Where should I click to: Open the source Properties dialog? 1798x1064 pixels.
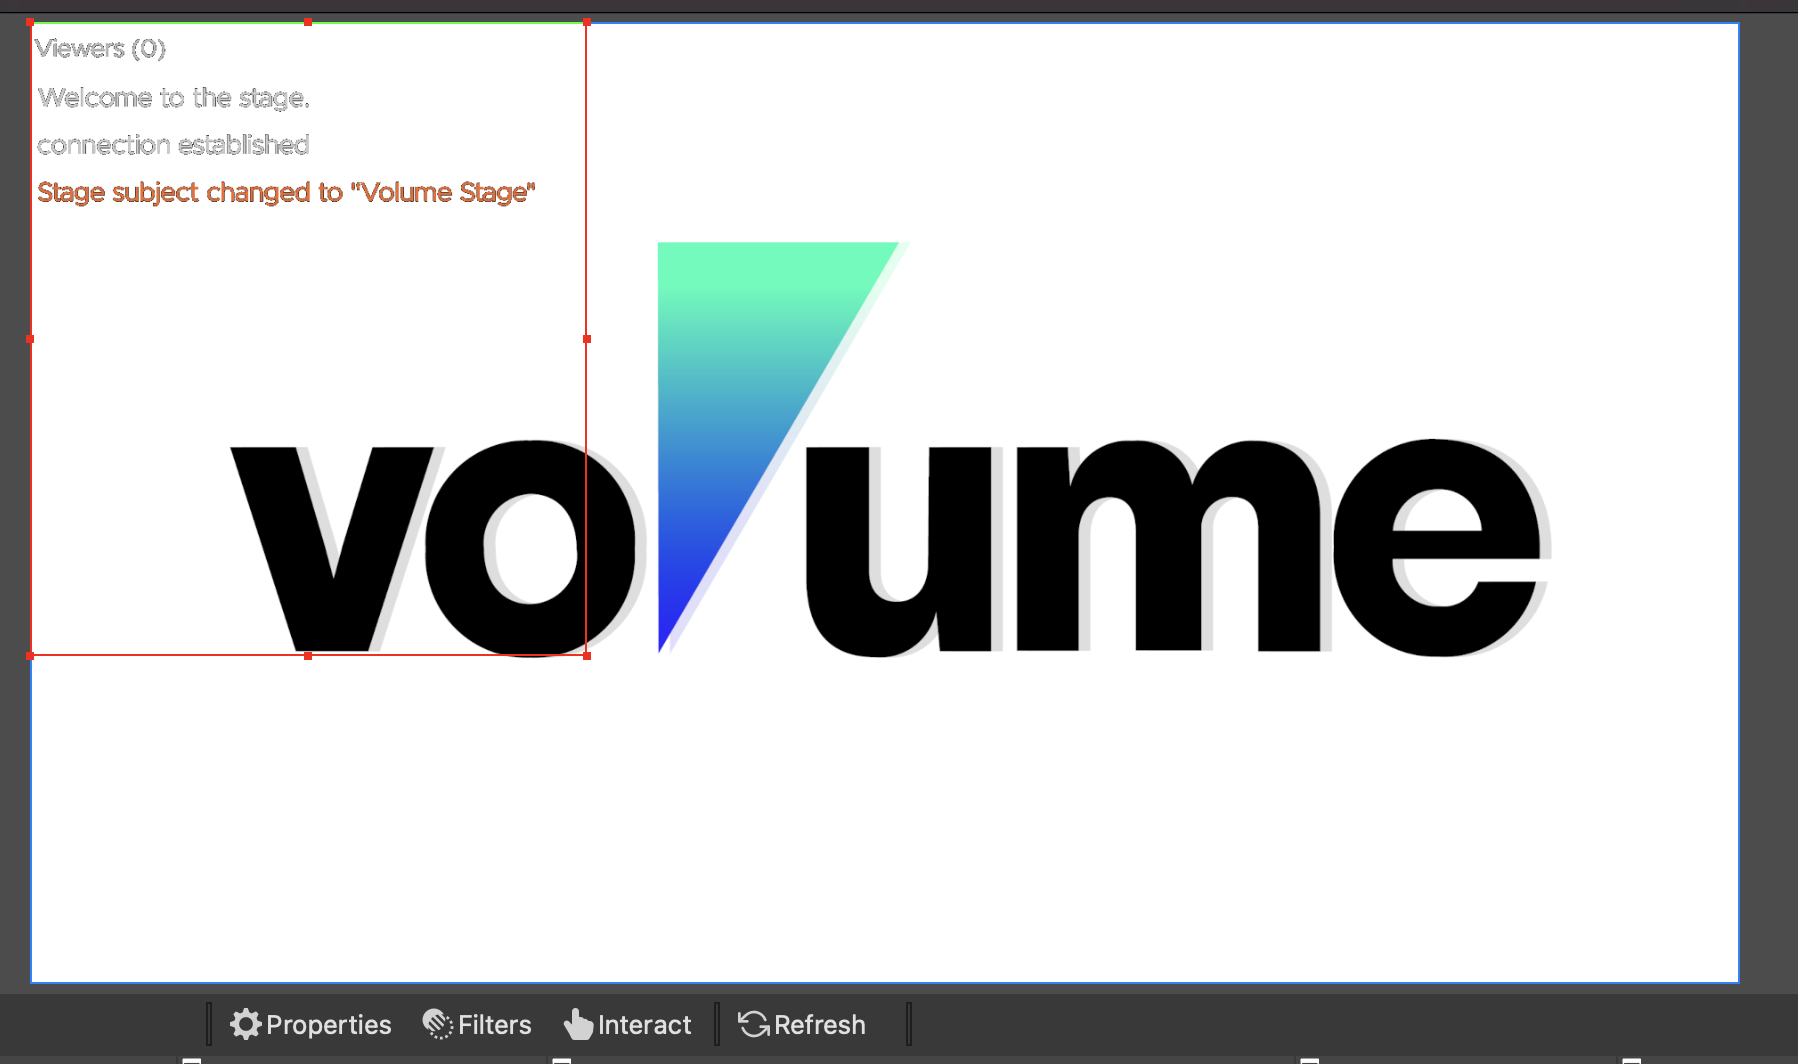(x=310, y=1024)
